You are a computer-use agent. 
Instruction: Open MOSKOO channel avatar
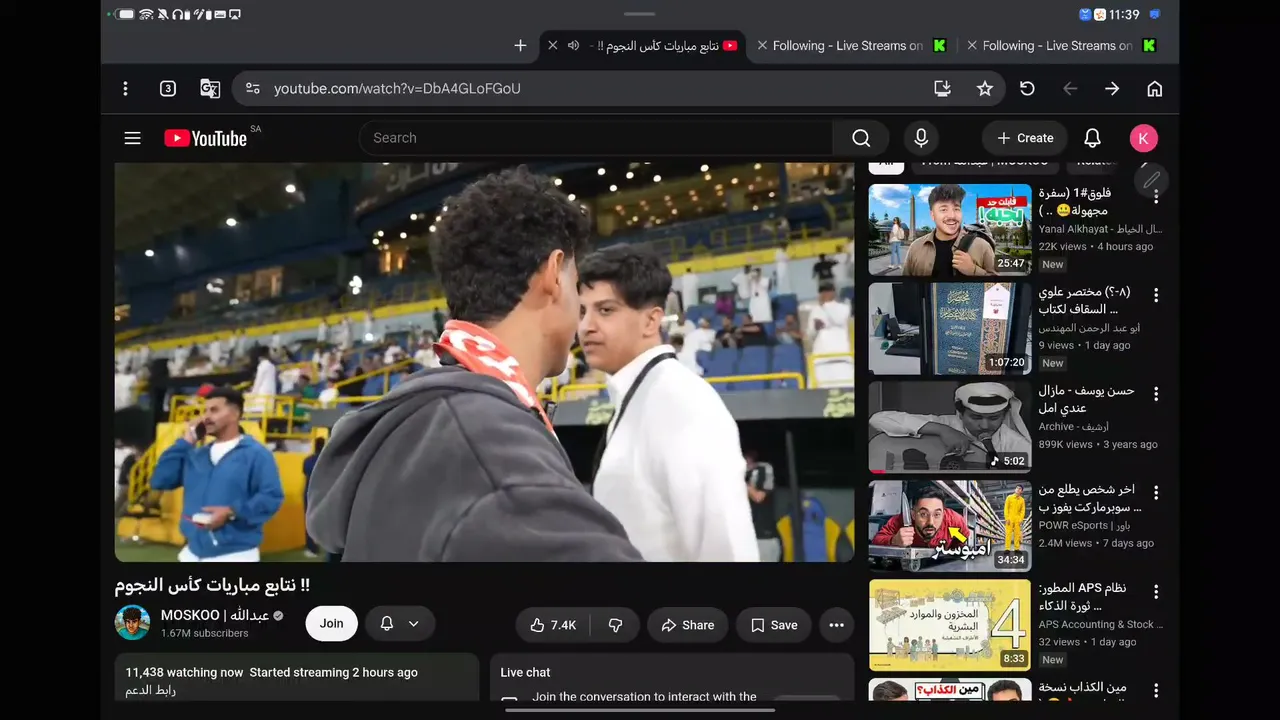[132, 623]
